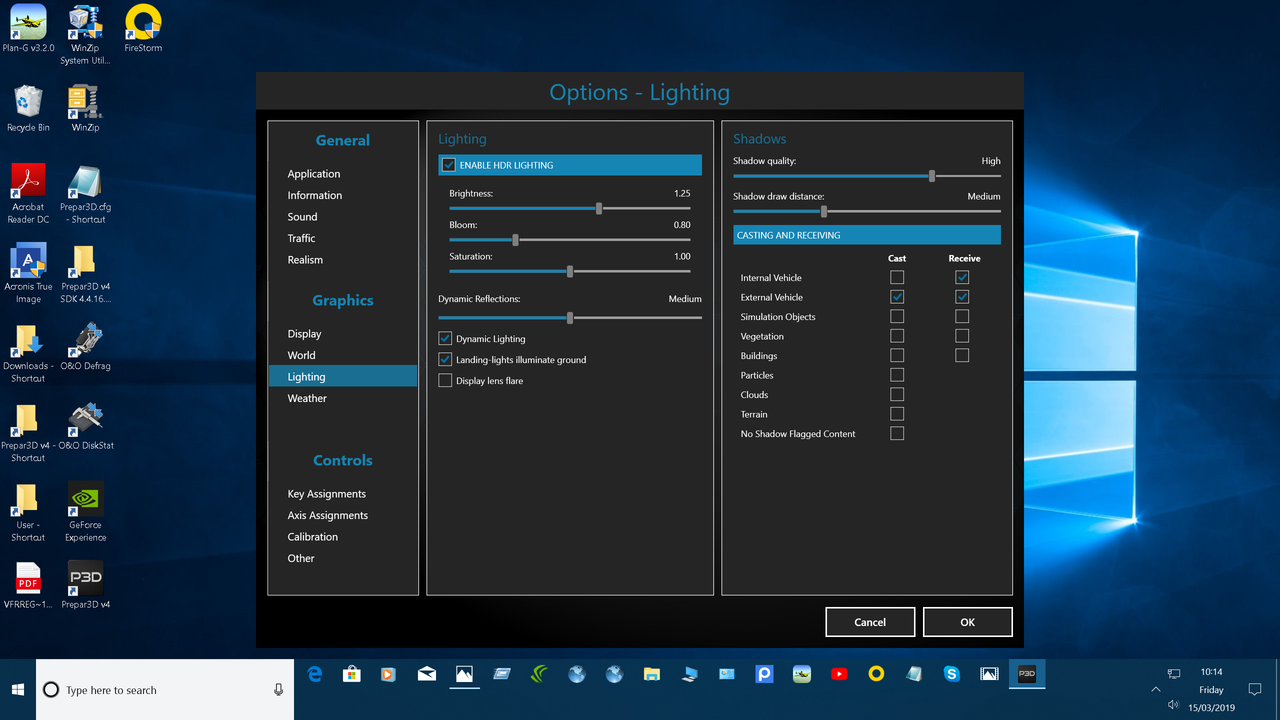Launch GeForce Experience from the desktop
Image resolution: width=1280 pixels, height=720 pixels.
pos(85,497)
